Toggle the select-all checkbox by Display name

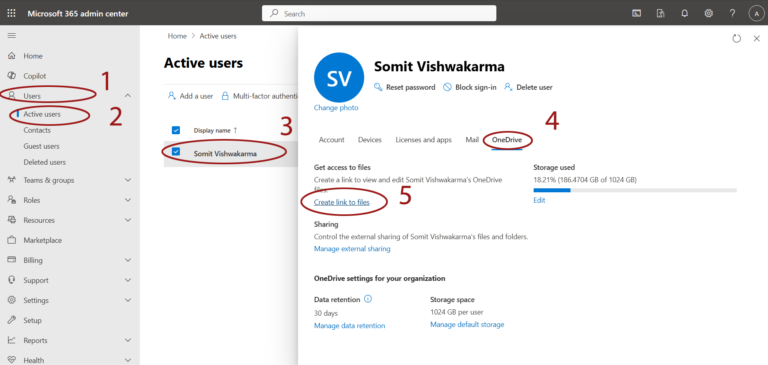pos(176,130)
